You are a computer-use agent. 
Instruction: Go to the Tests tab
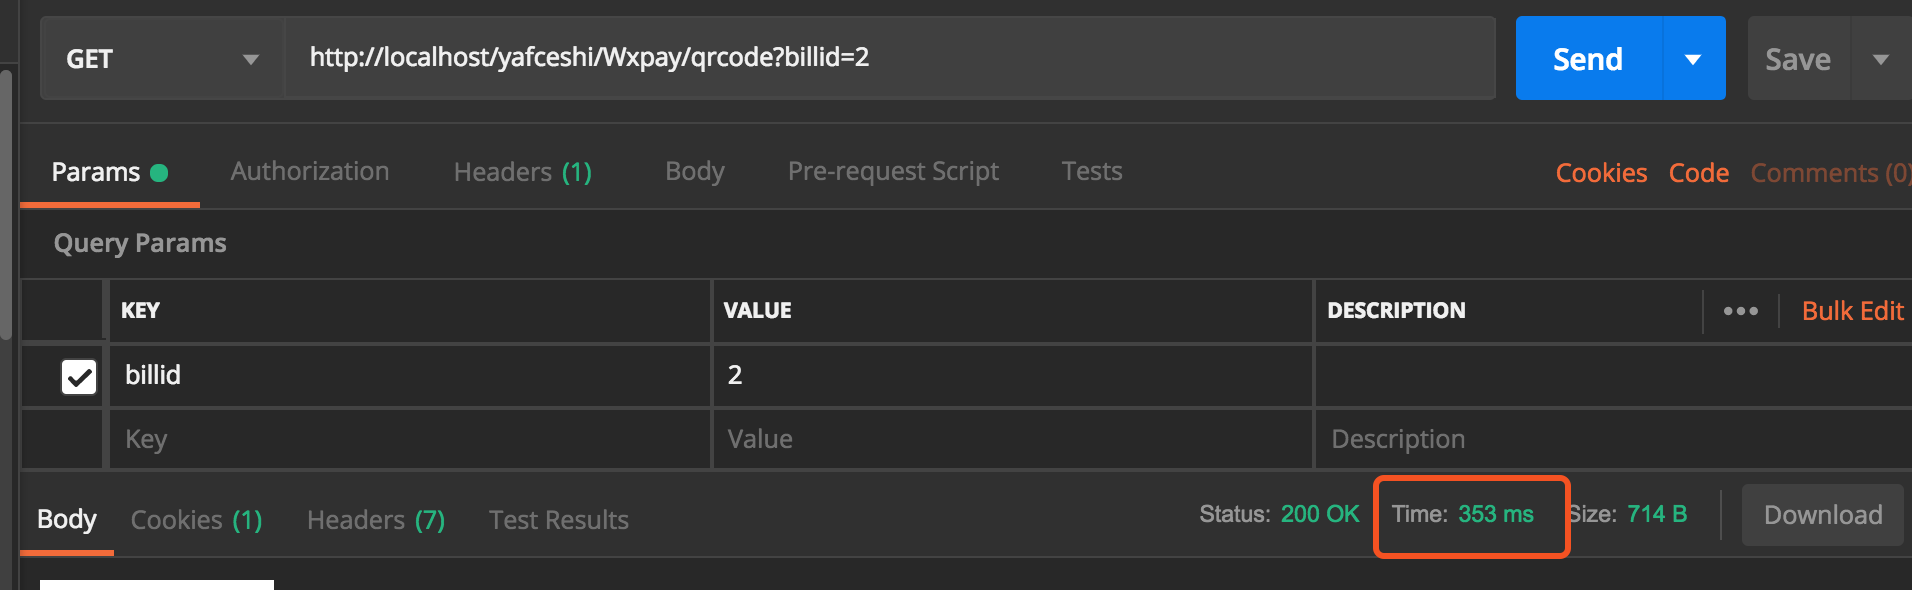coord(1092,172)
